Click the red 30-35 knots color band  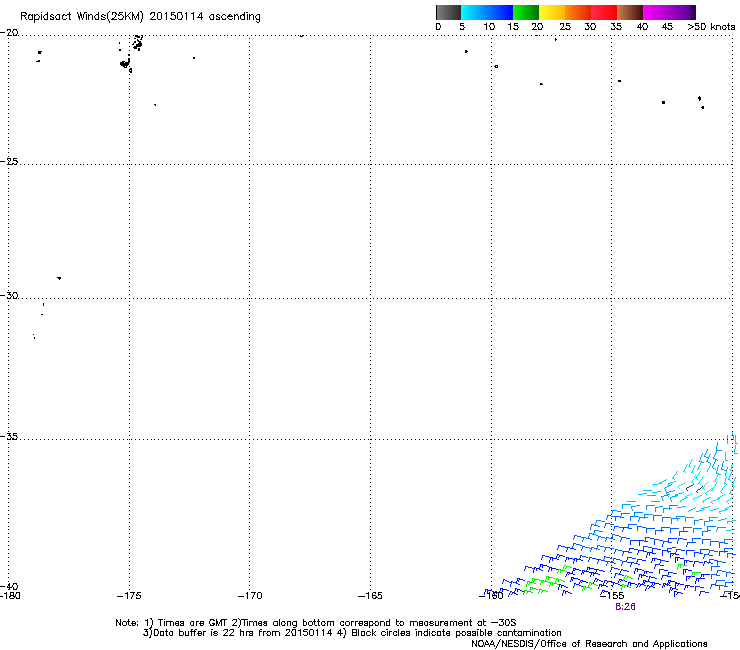[604, 12]
